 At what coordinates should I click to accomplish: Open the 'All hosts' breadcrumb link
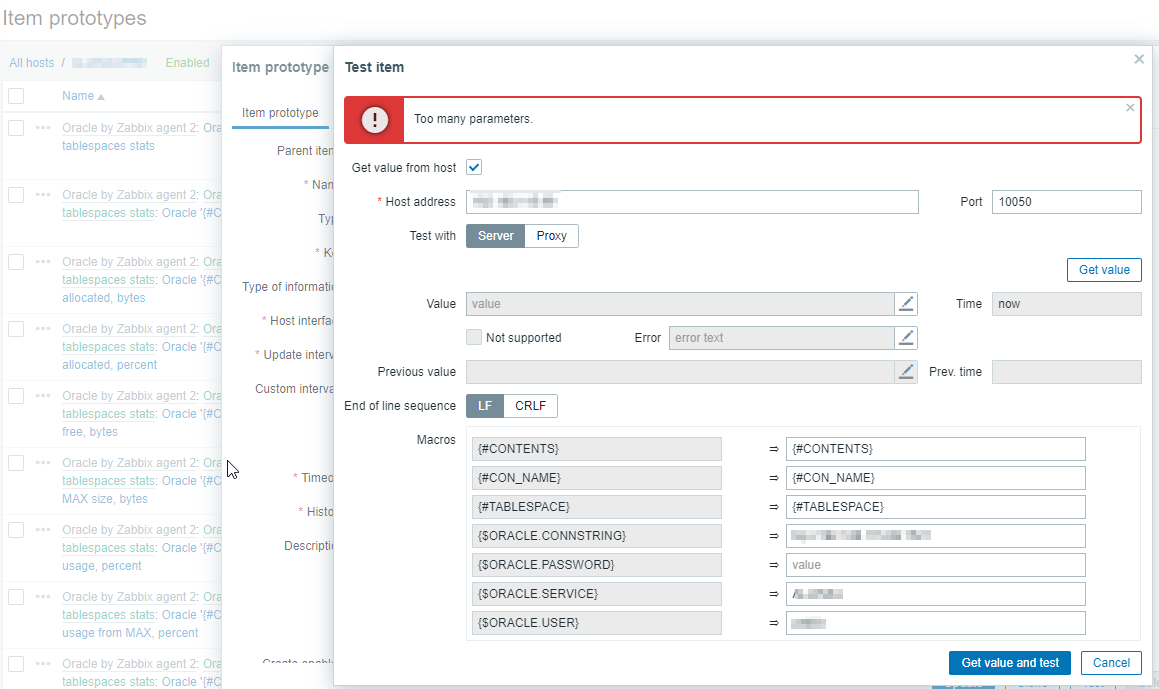click(x=32, y=63)
